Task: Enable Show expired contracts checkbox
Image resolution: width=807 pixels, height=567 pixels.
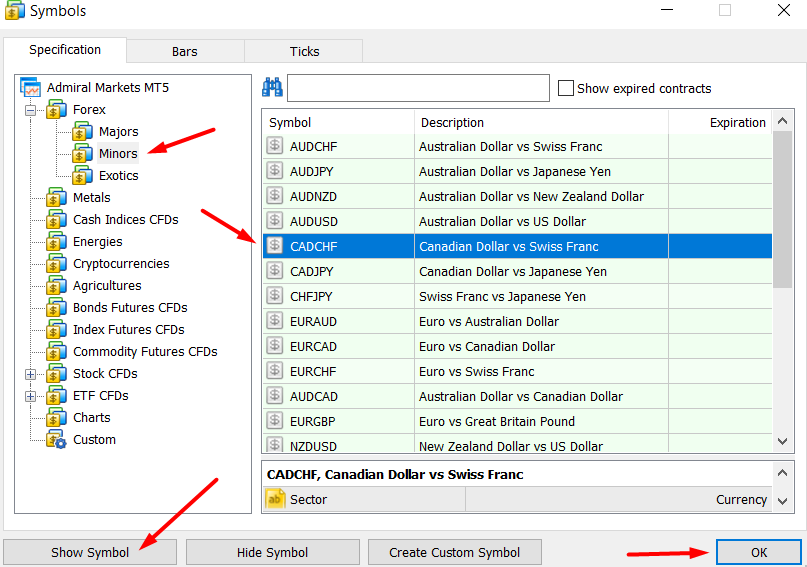Action: point(566,88)
